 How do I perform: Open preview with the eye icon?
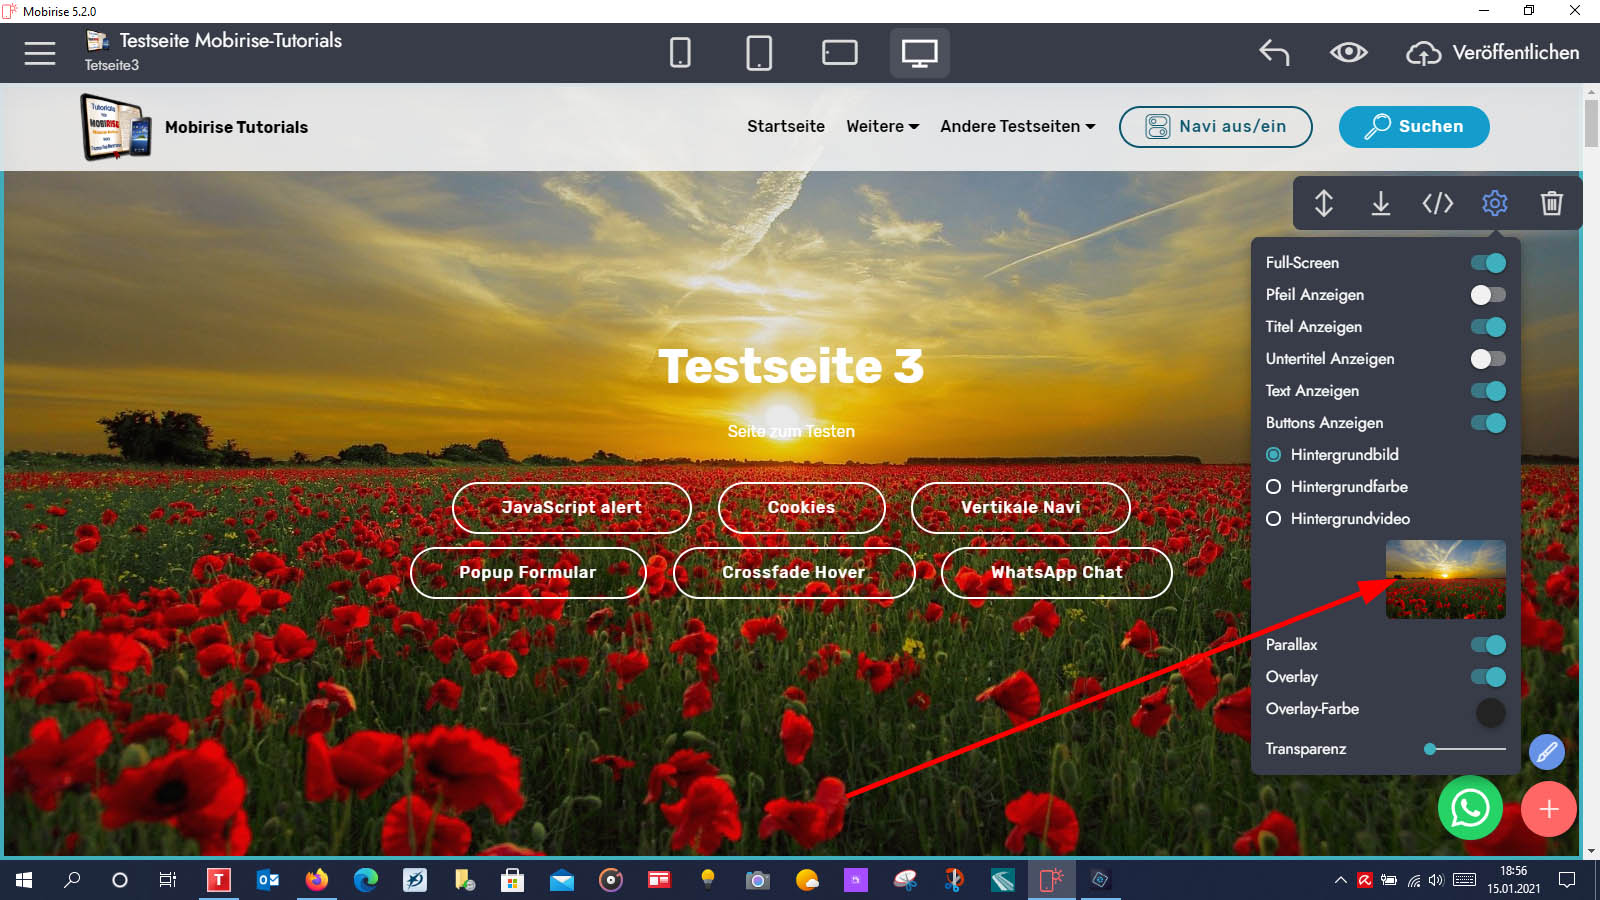tap(1348, 53)
